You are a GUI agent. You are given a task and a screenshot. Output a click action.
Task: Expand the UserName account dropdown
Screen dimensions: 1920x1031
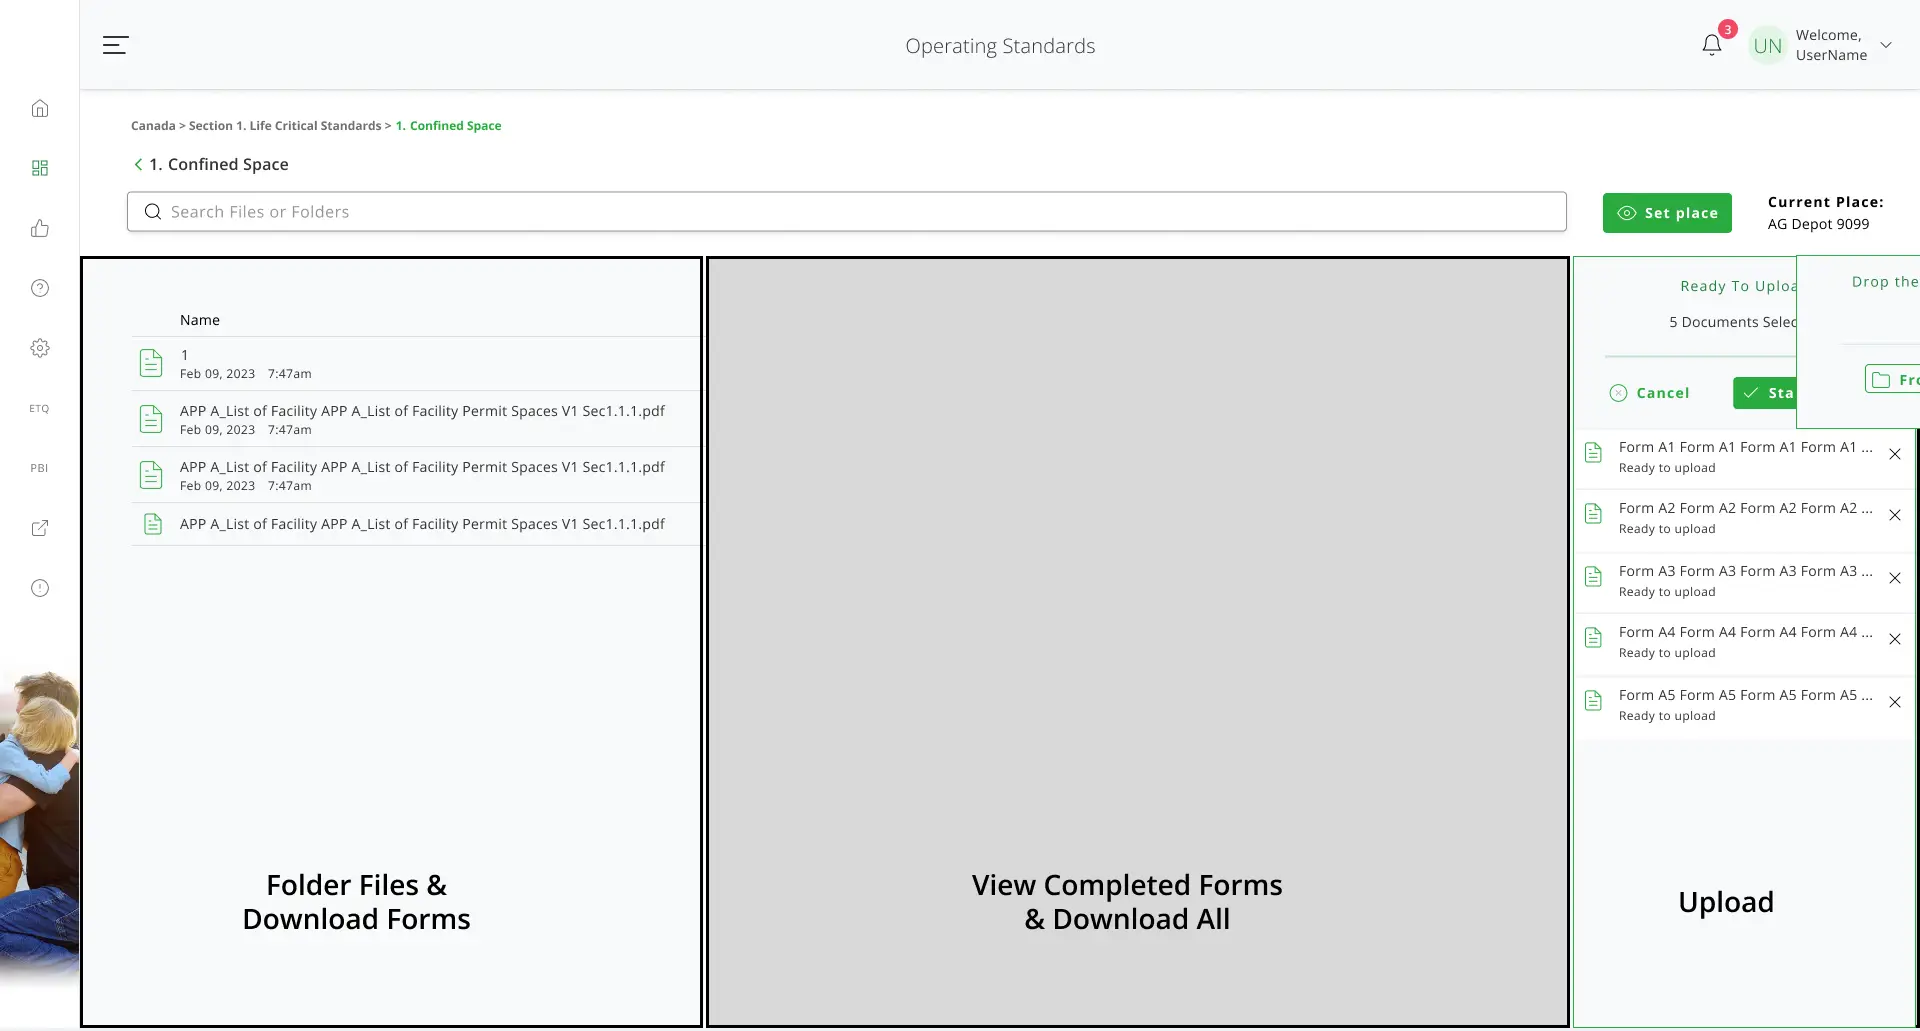(x=1885, y=45)
